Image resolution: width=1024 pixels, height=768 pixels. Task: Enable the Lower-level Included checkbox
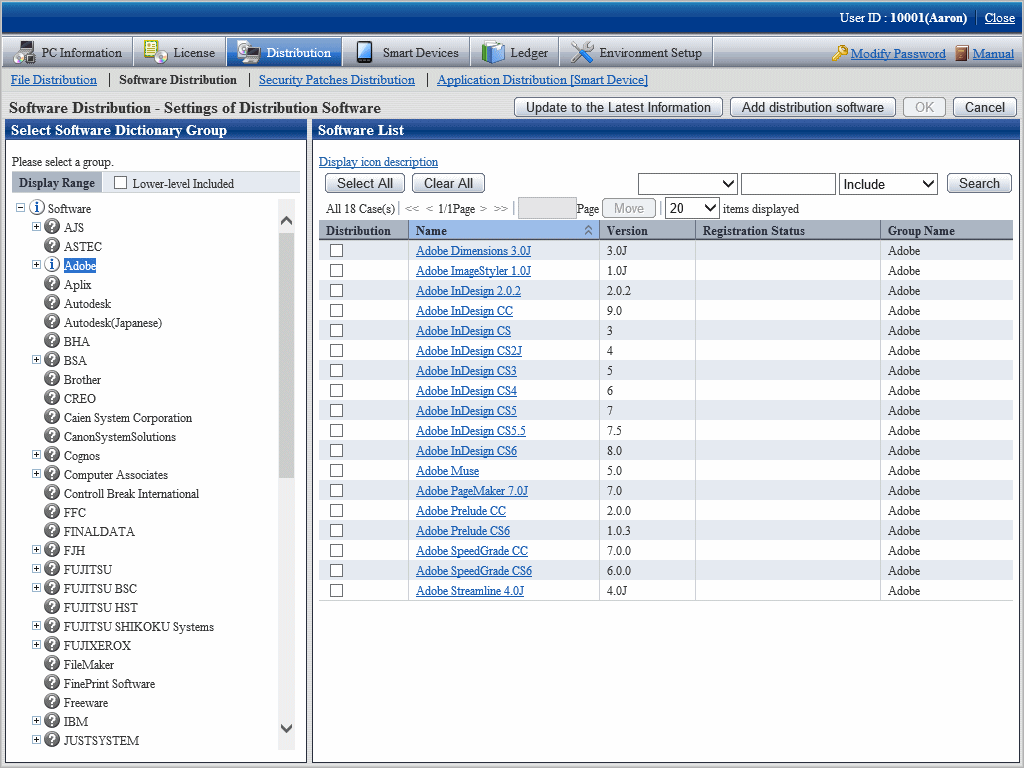[x=120, y=183]
